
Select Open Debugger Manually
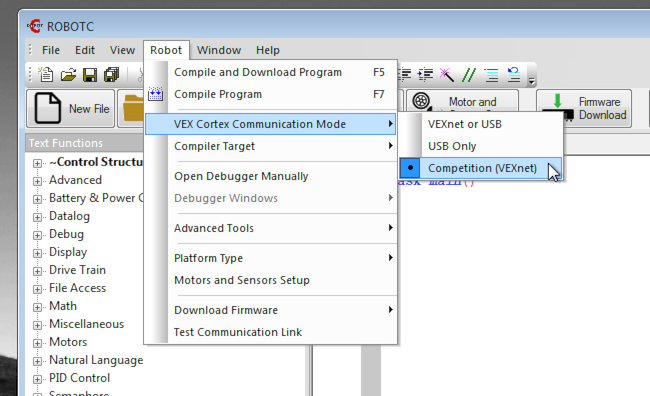(271, 176)
